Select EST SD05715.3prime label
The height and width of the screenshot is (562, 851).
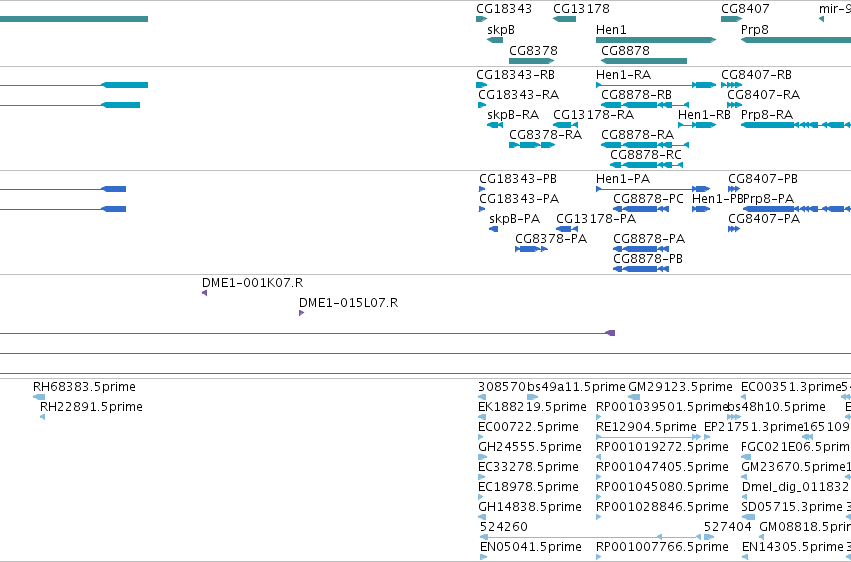(x=791, y=507)
